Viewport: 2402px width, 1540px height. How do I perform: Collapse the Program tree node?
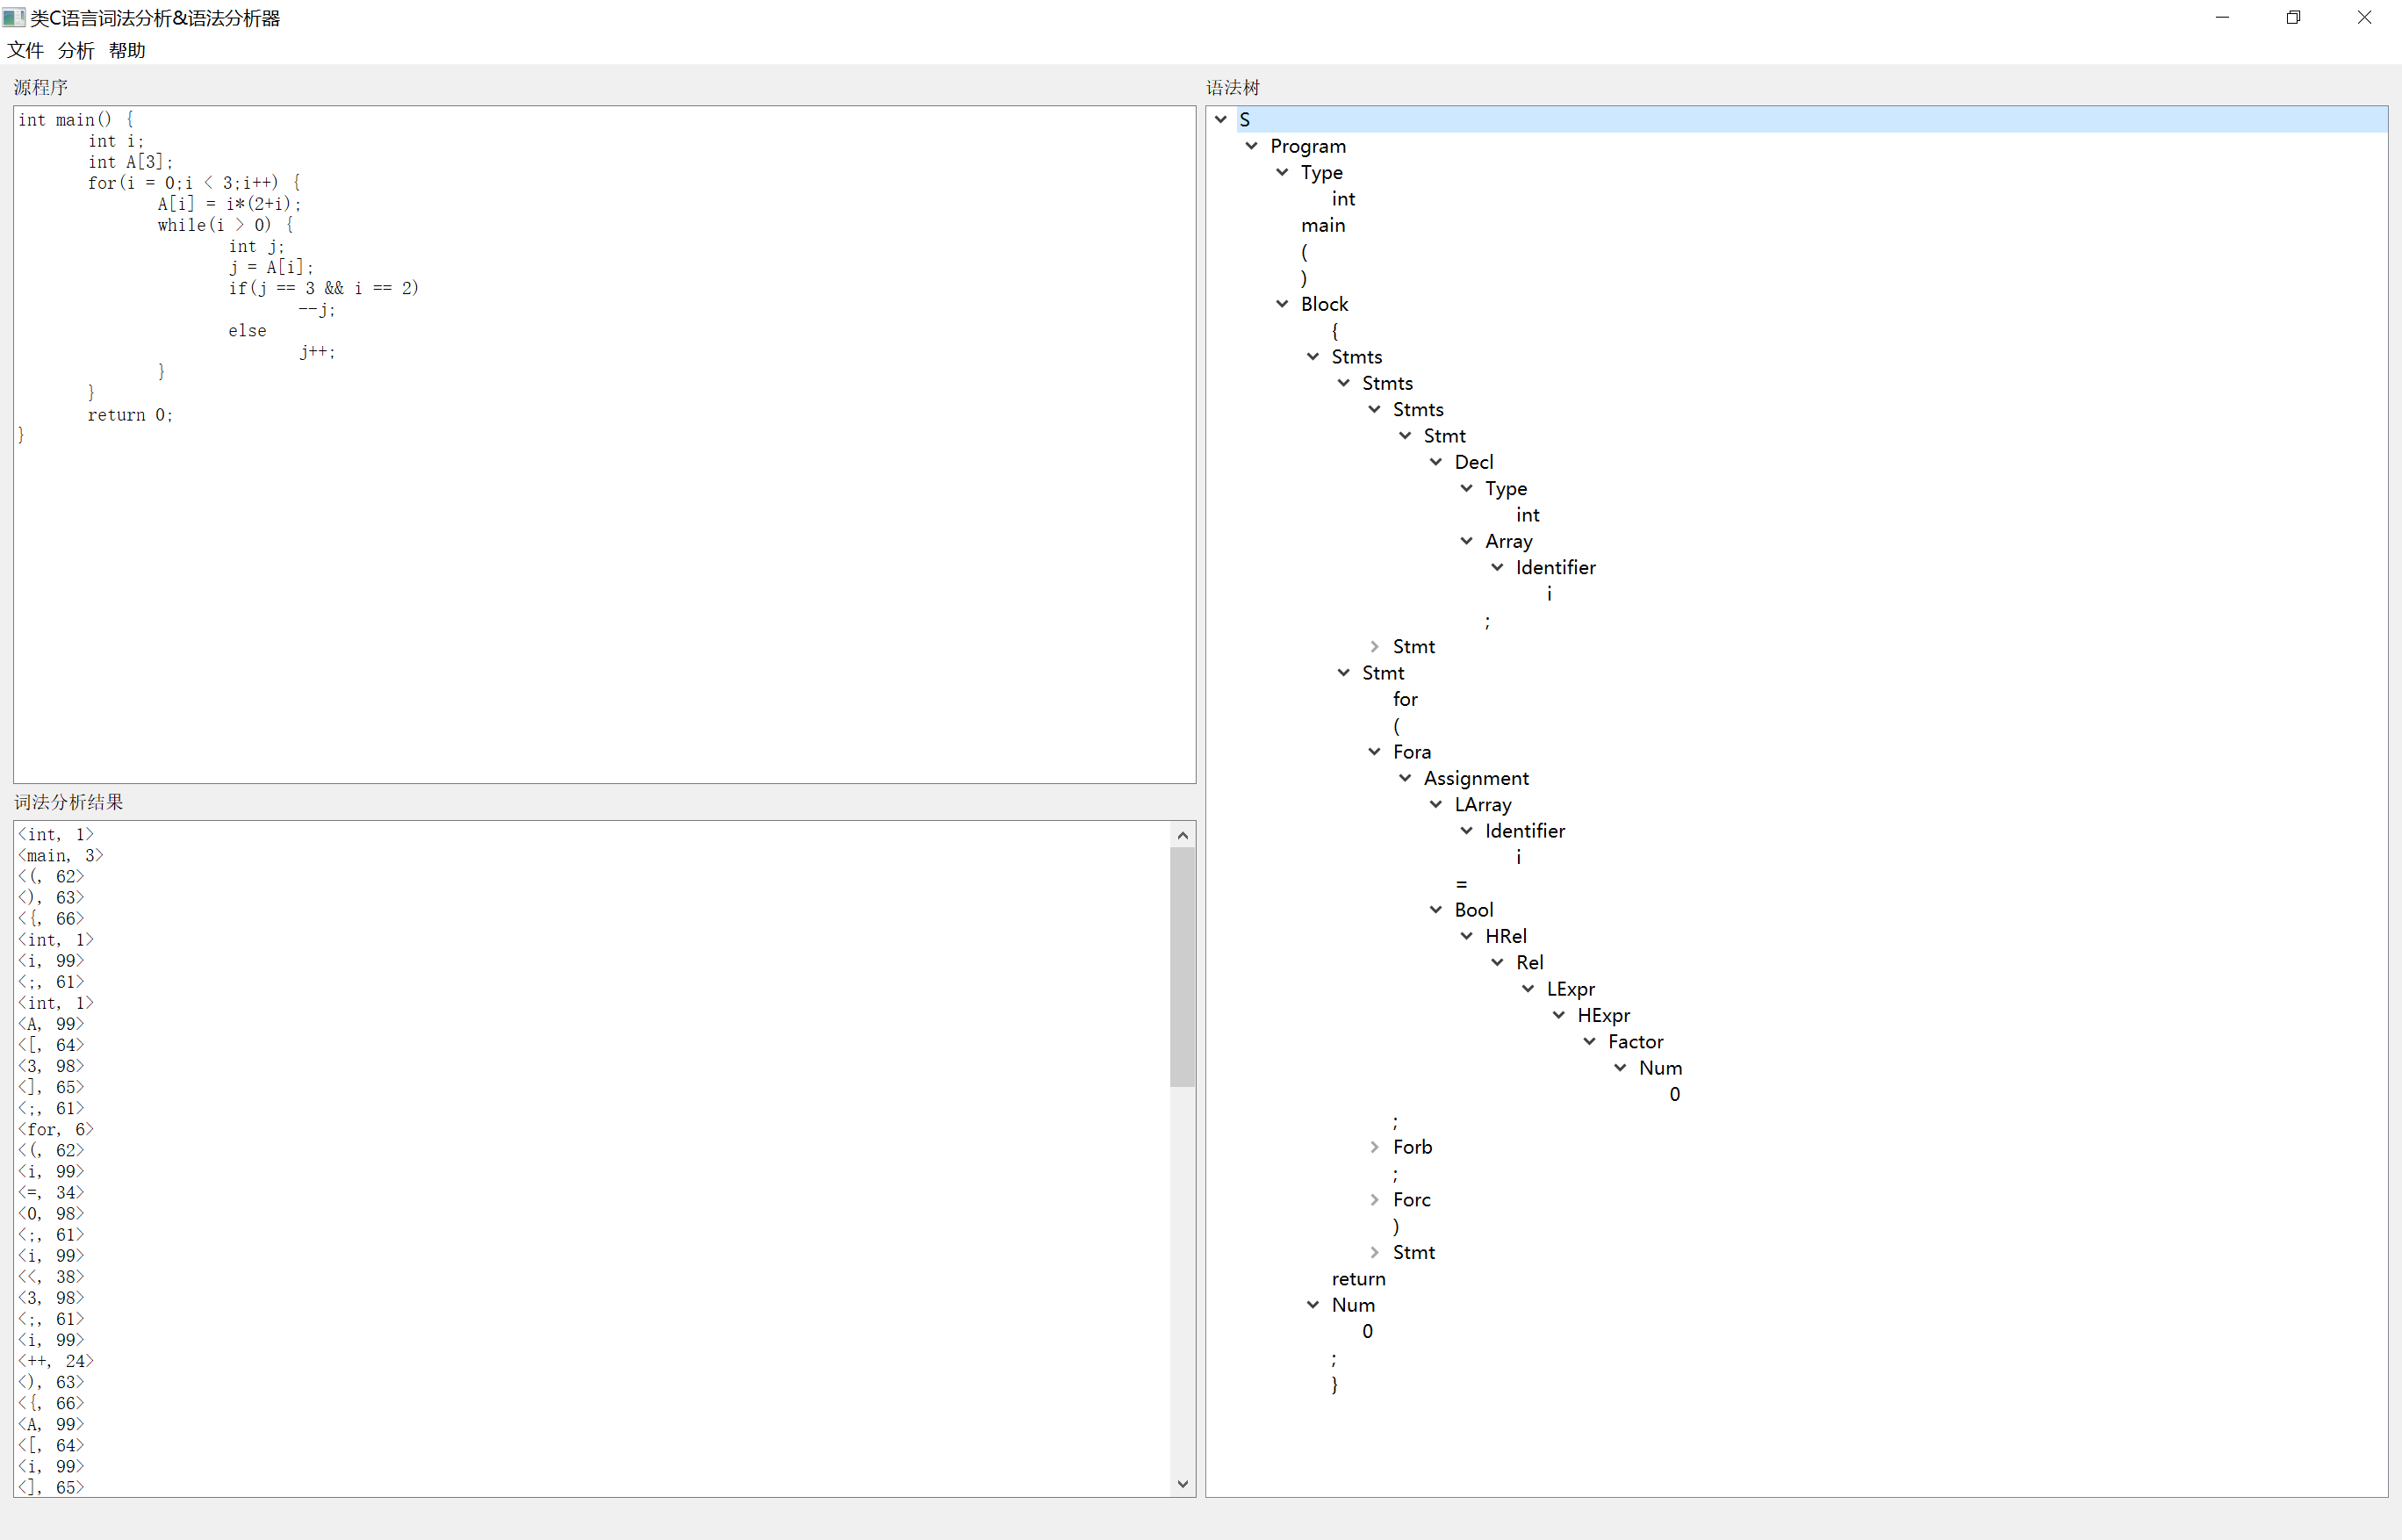point(1252,146)
